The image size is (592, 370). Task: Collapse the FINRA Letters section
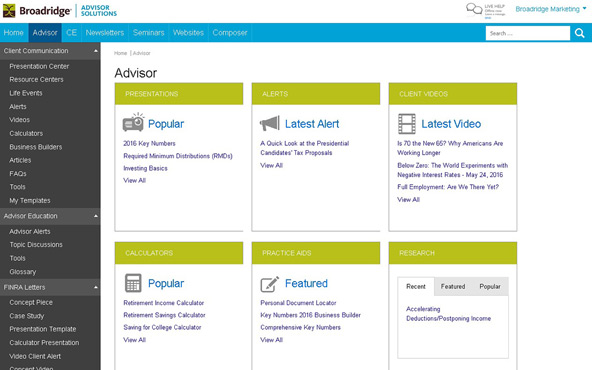tap(96, 287)
